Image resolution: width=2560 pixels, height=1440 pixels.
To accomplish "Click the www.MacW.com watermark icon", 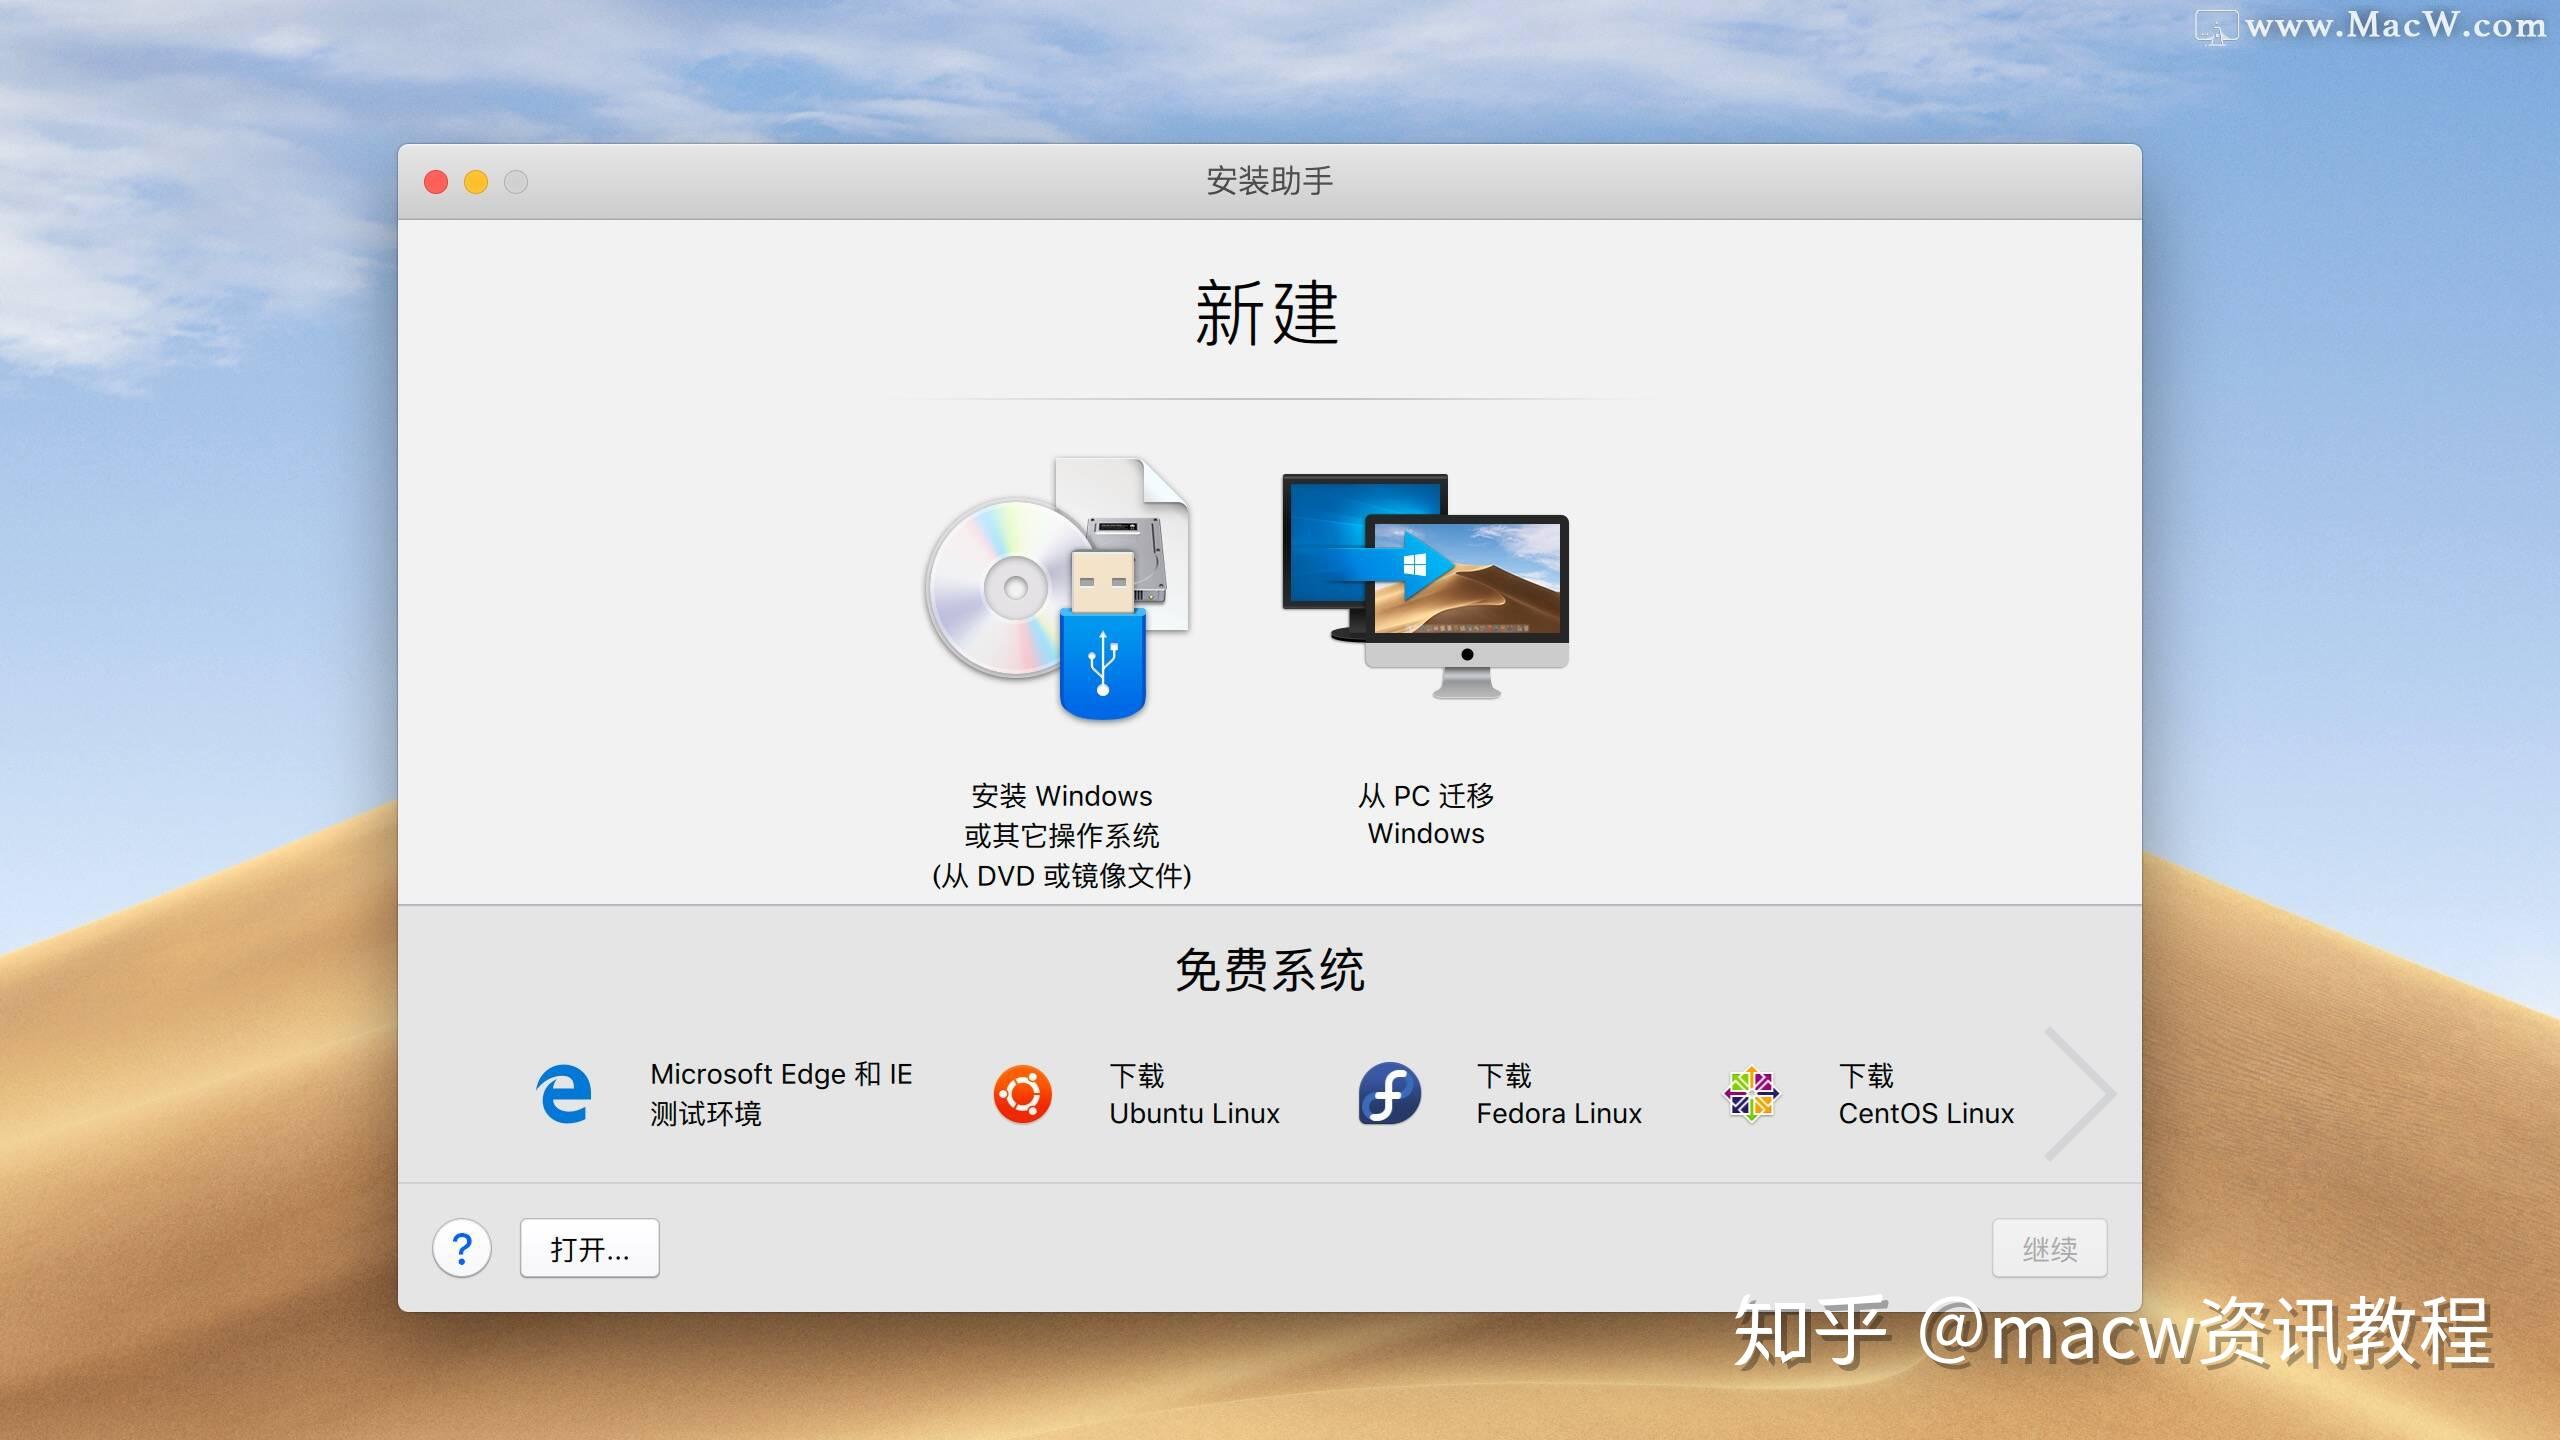I will point(2218,24).
